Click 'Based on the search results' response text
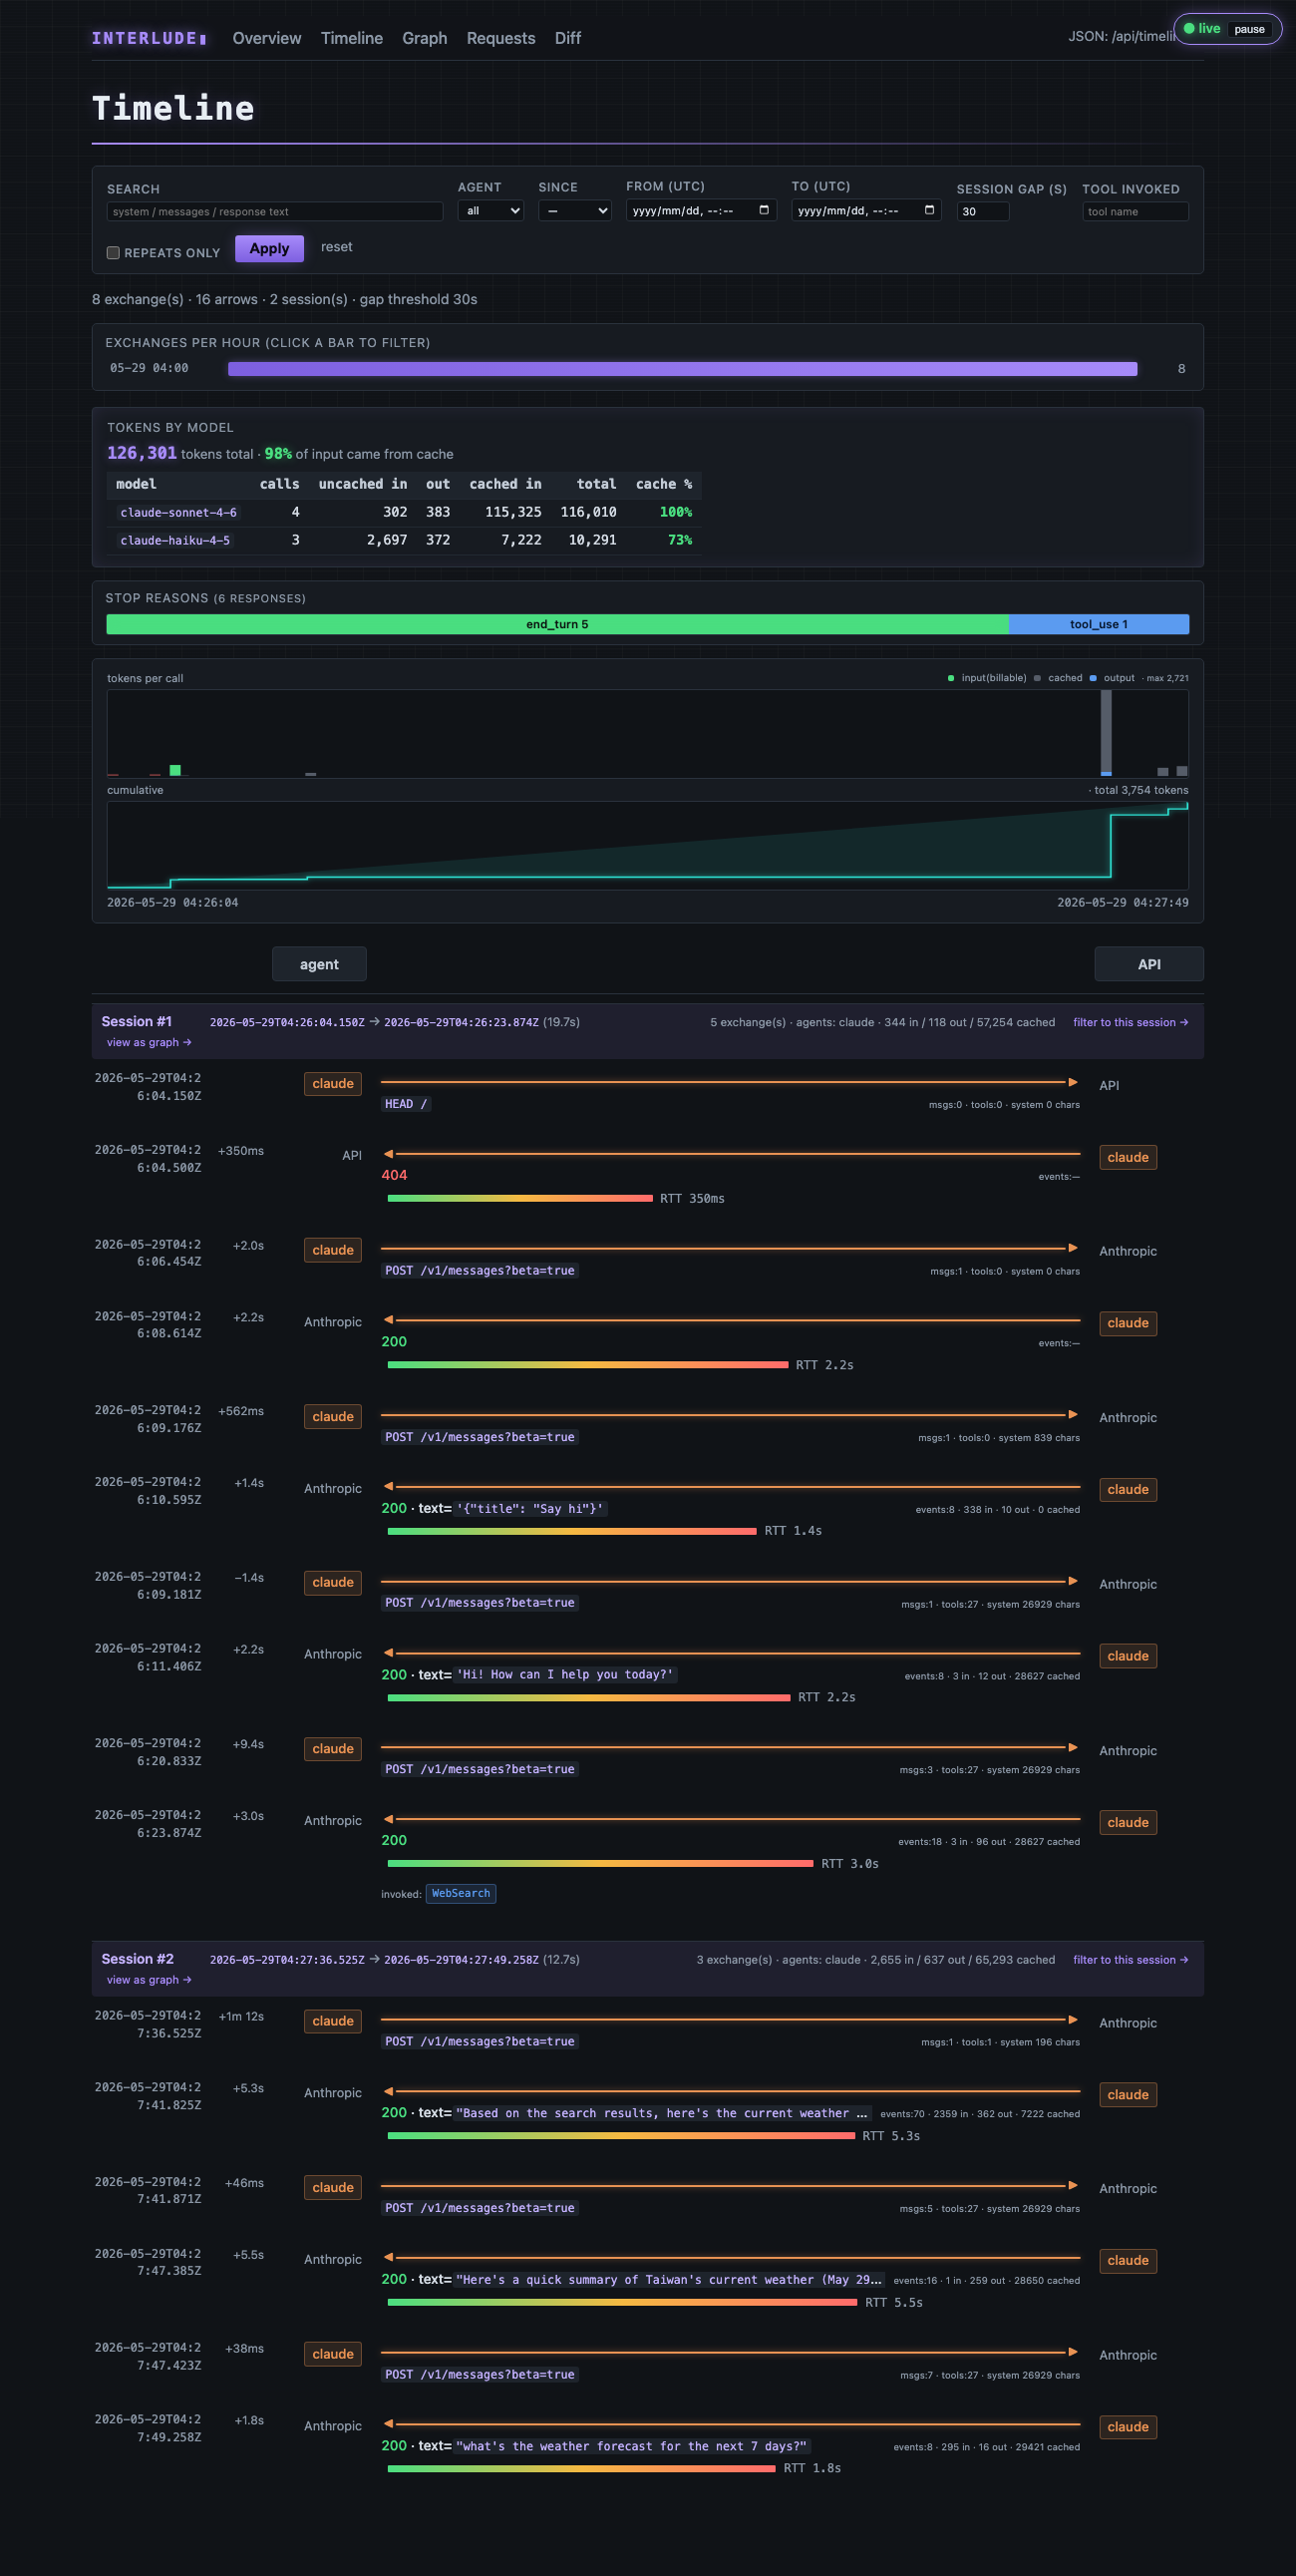The width and height of the screenshot is (1296, 2576). 662,2113
